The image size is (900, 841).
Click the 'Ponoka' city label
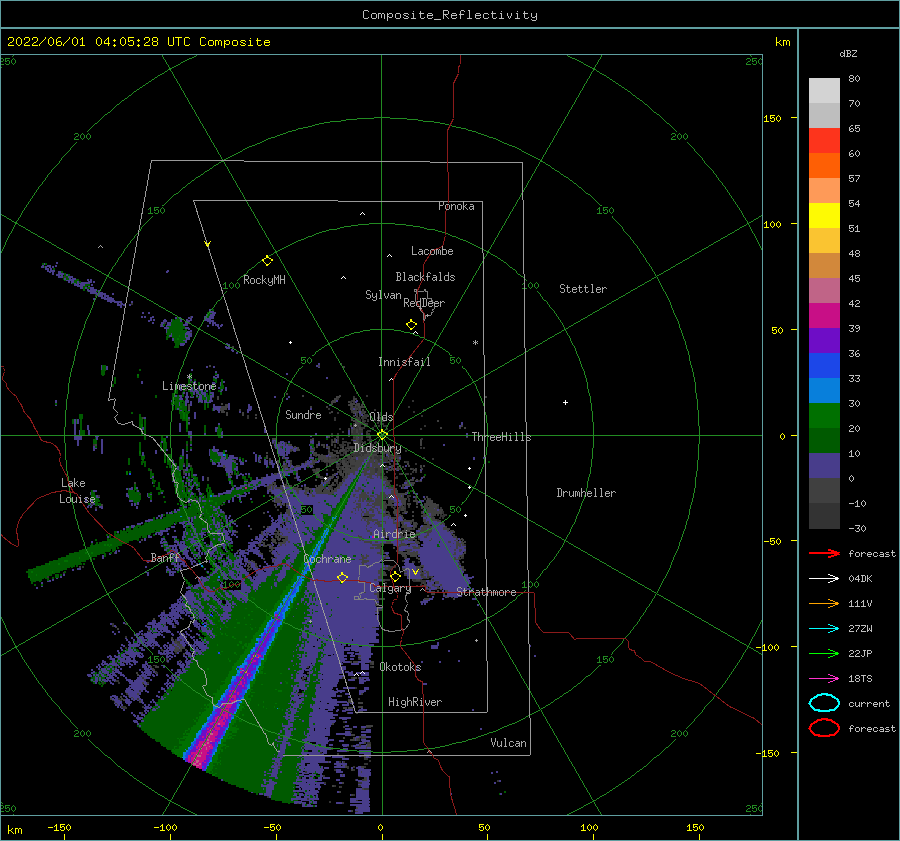click(456, 206)
